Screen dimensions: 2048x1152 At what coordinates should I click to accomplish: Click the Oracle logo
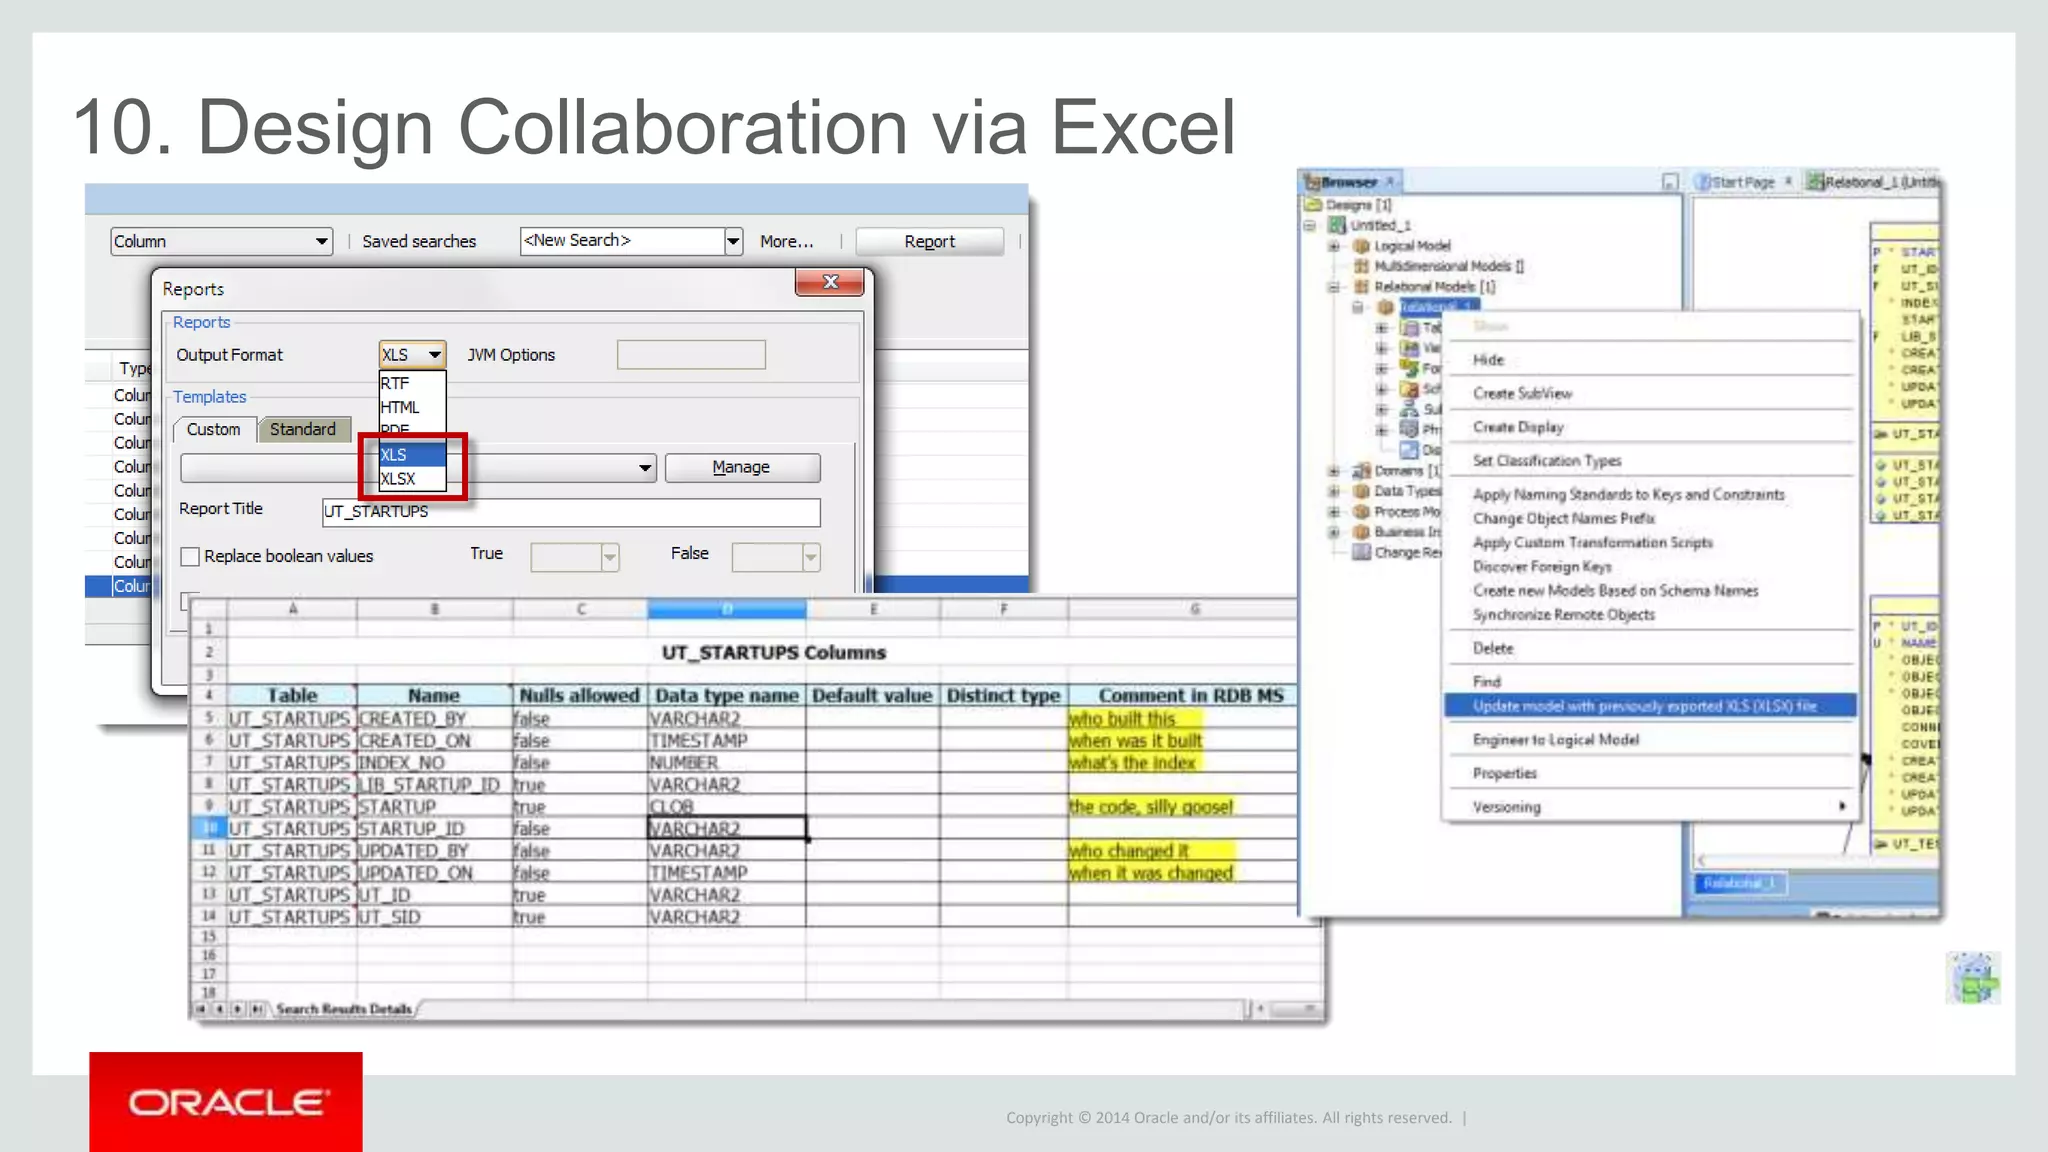[226, 1102]
